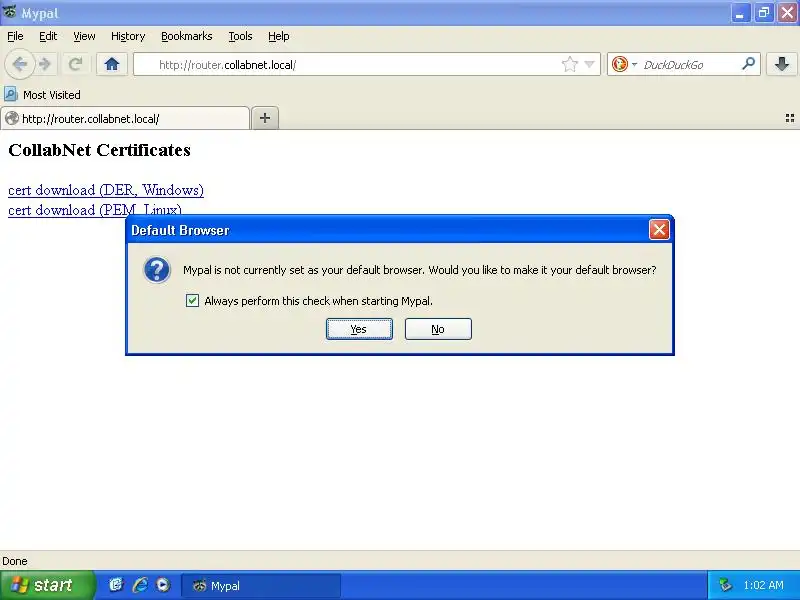The width and height of the screenshot is (800, 600).
Task: Click Yes in Default Browser dialog
Action: point(359,329)
